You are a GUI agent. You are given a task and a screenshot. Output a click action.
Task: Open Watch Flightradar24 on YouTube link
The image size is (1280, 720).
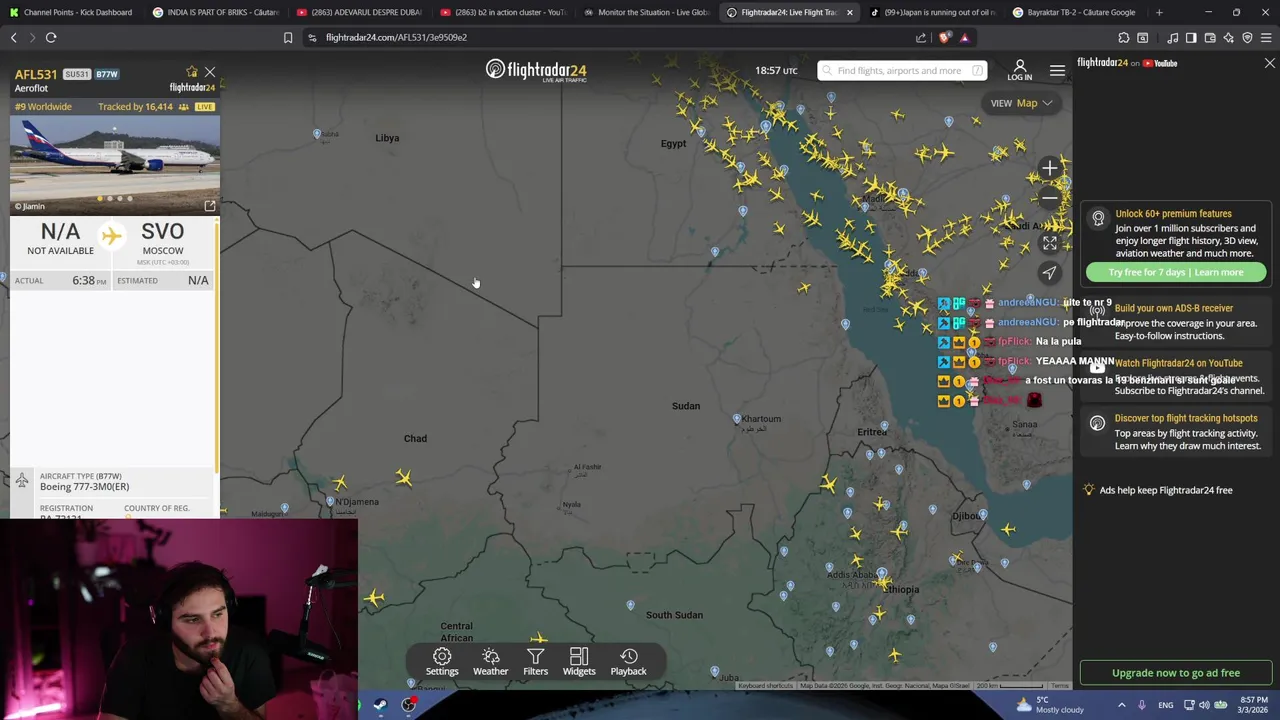[x=1179, y=363]
